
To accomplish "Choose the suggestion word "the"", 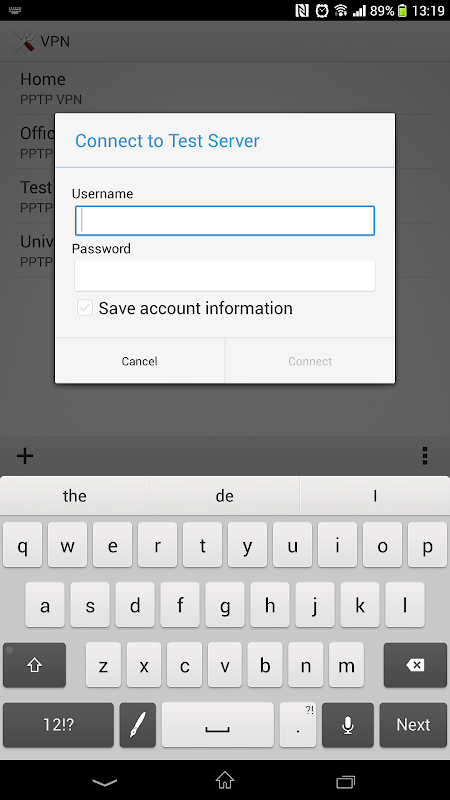I will [x=74, y=495].
